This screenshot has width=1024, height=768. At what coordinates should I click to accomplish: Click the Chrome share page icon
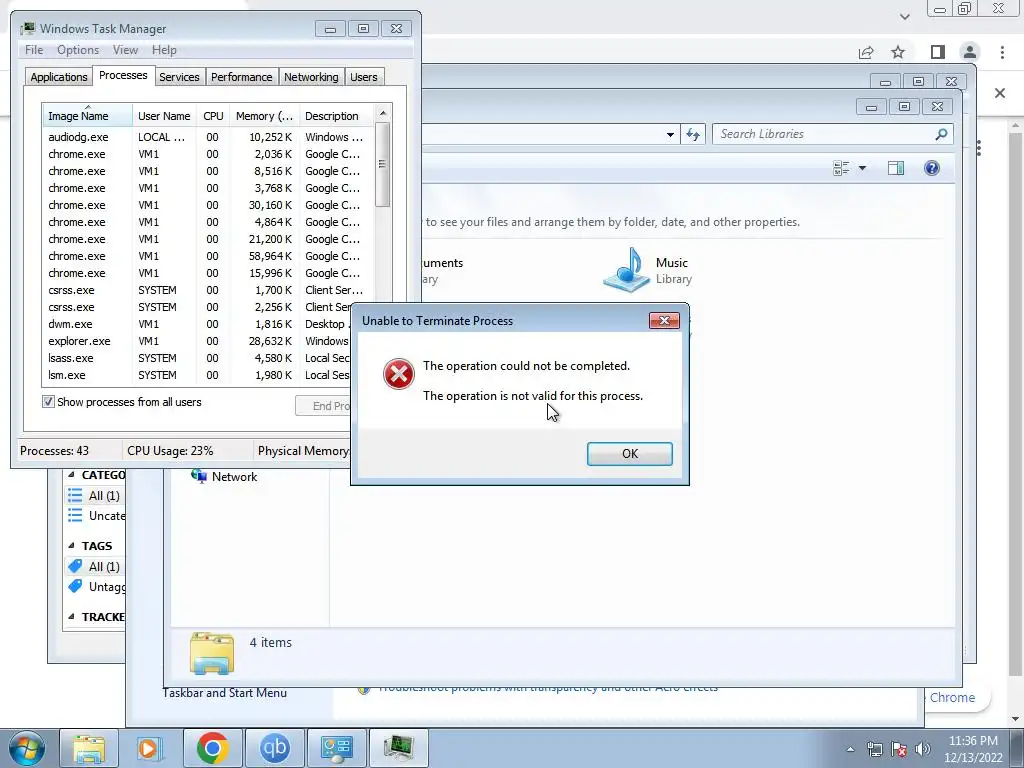point(866,52)
